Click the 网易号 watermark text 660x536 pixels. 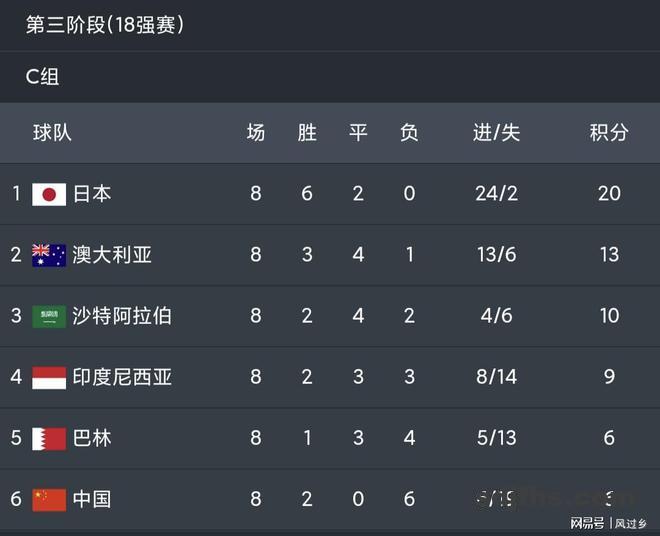coord(587,523)
